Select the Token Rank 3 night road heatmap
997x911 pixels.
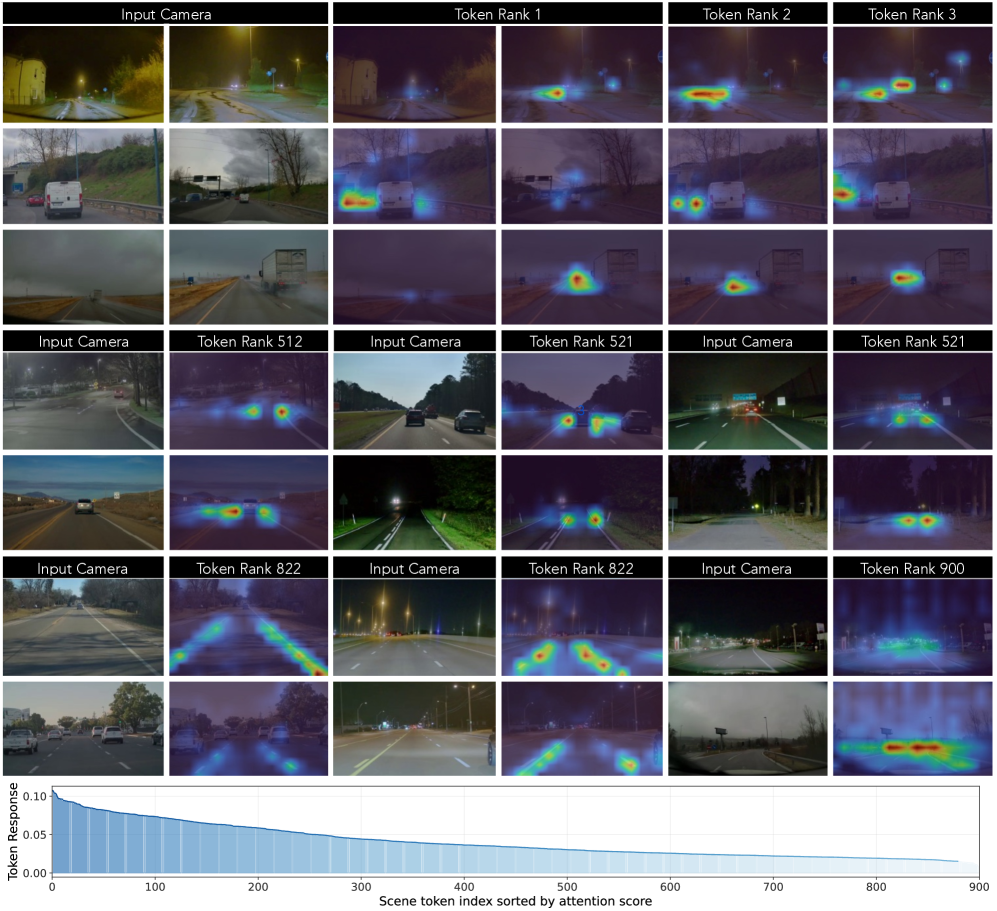912,74
